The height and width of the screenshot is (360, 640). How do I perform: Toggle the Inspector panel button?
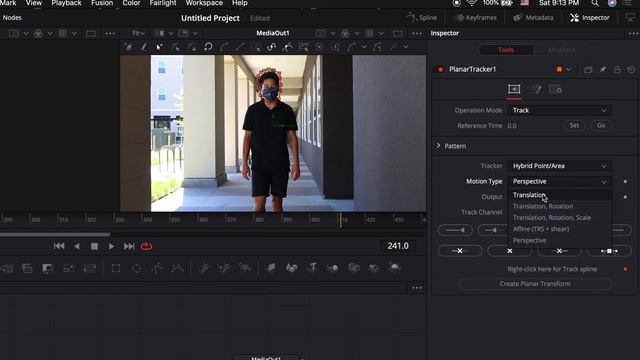[x=590, y=18]
